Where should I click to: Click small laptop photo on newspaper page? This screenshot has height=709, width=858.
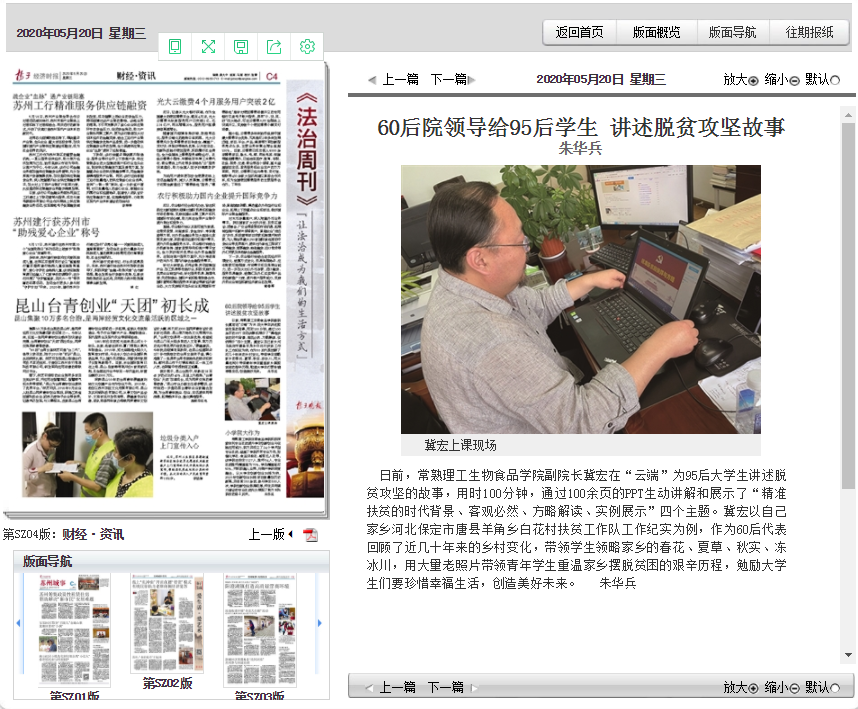tap(252, 399)
